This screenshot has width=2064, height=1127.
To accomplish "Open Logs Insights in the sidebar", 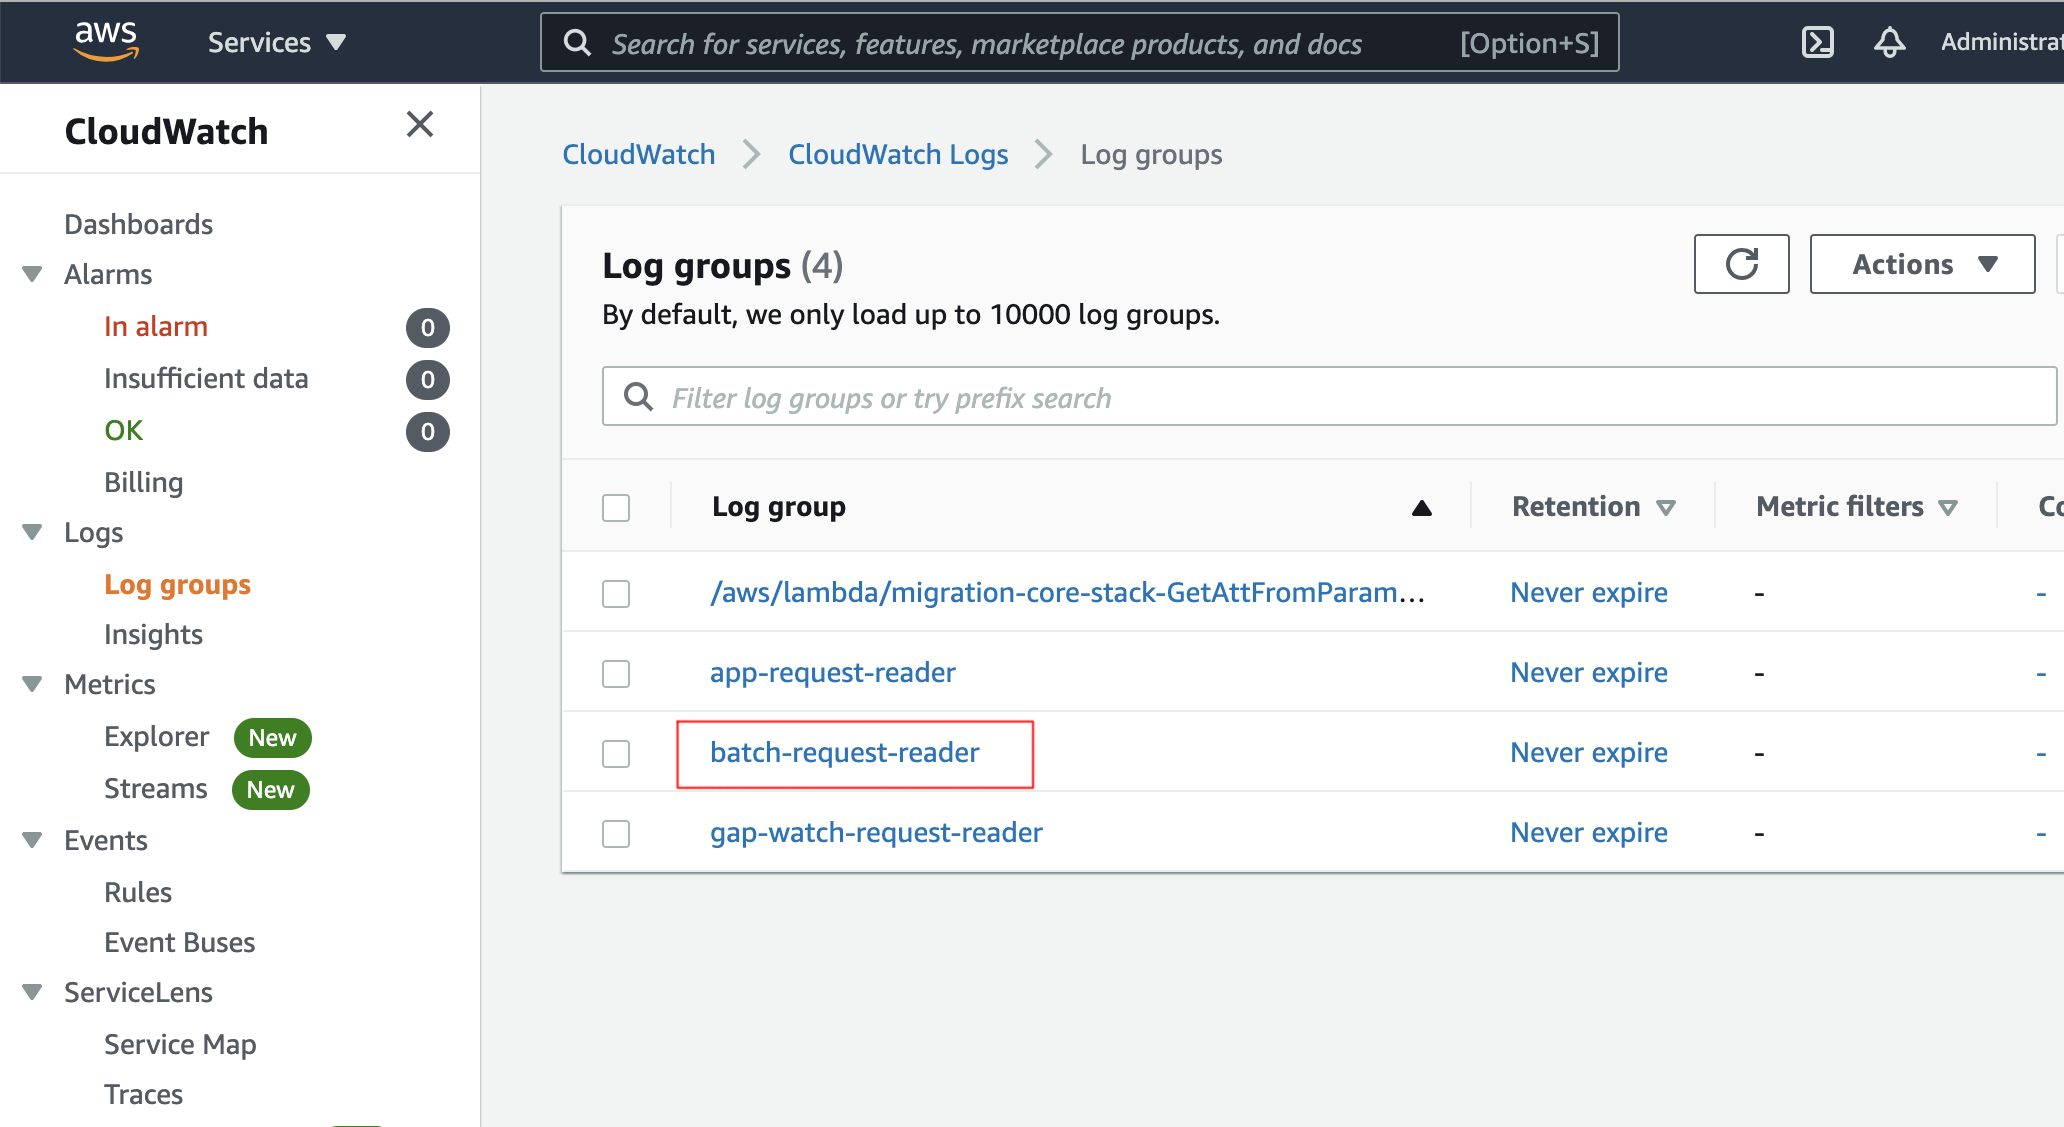I will (x=153, y=634).
